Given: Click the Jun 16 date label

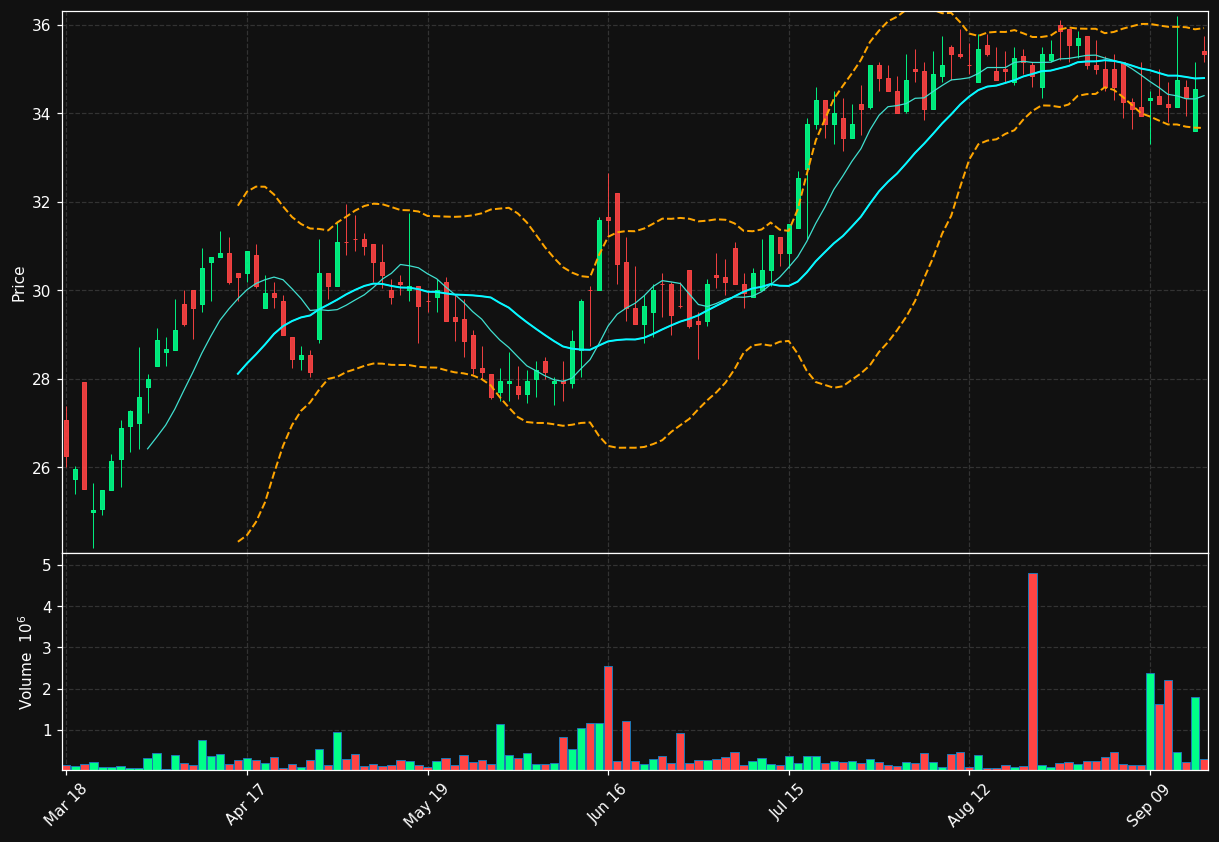Looking at the screenshot, I should [x=606, y=805].
